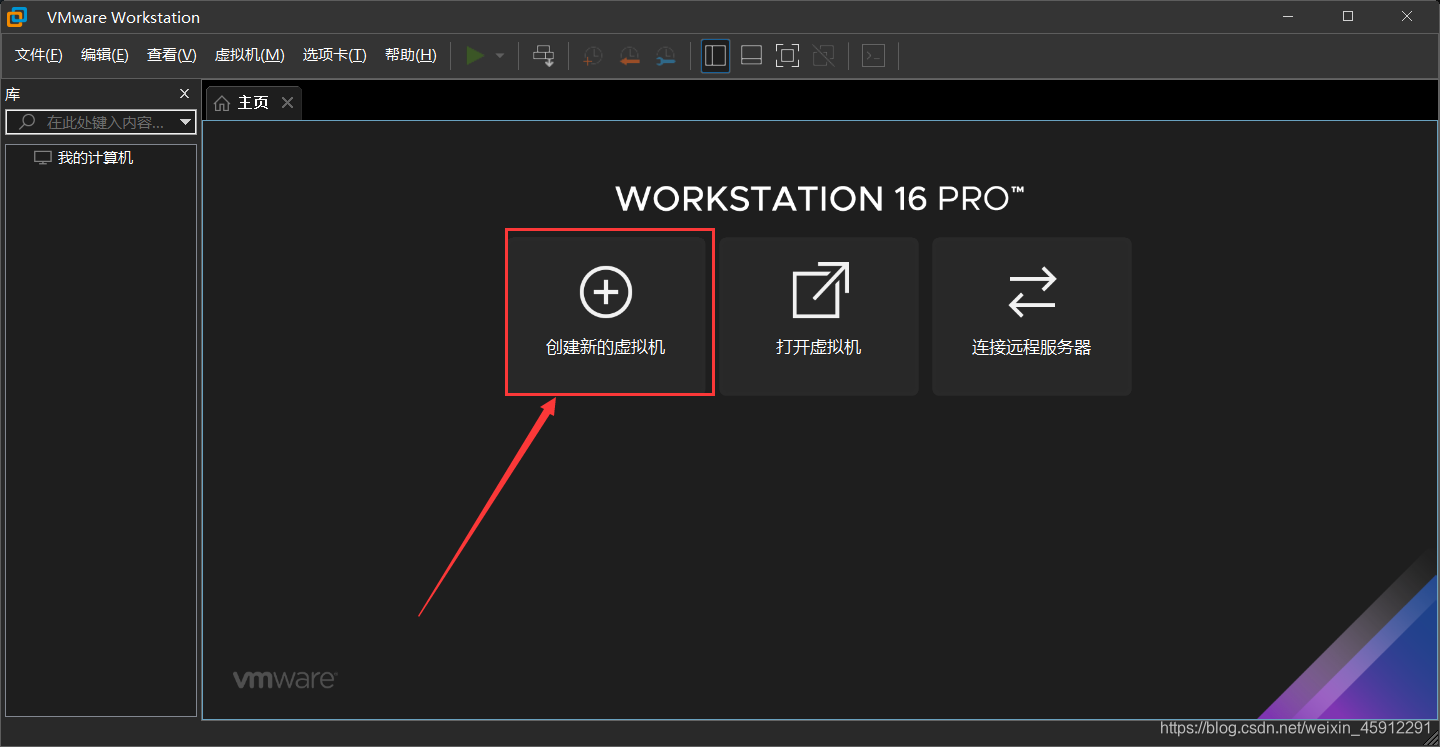Toggle the show library sidebar icon

click(x=715, y=56)
